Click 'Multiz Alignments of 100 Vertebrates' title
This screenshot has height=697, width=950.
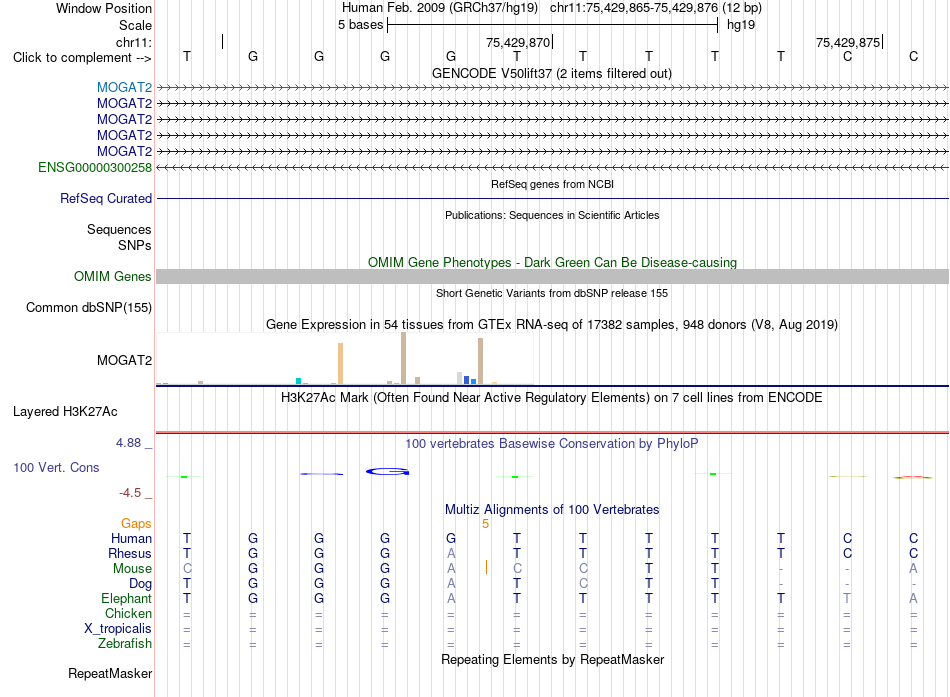click(552, 510)
